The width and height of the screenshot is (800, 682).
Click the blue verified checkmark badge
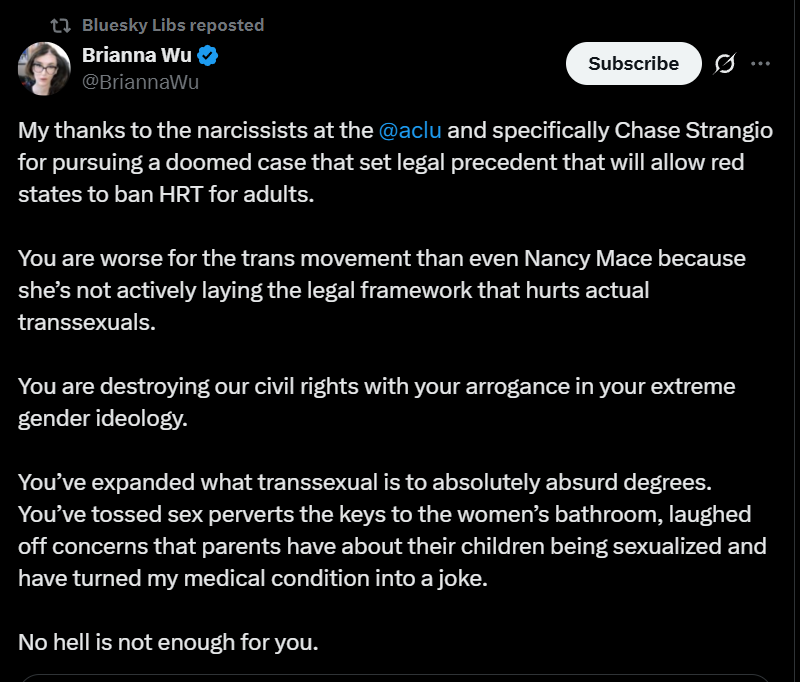pyautogui.click(x=208, y=56)
